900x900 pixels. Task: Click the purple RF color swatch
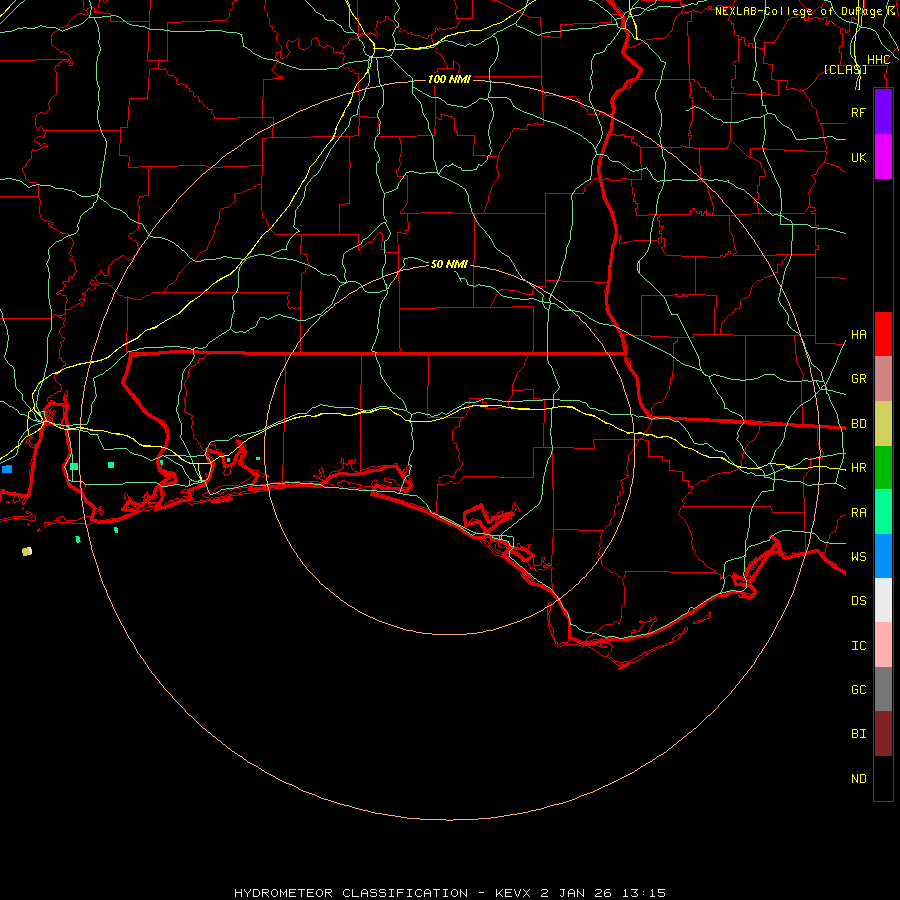coord(883,112)
